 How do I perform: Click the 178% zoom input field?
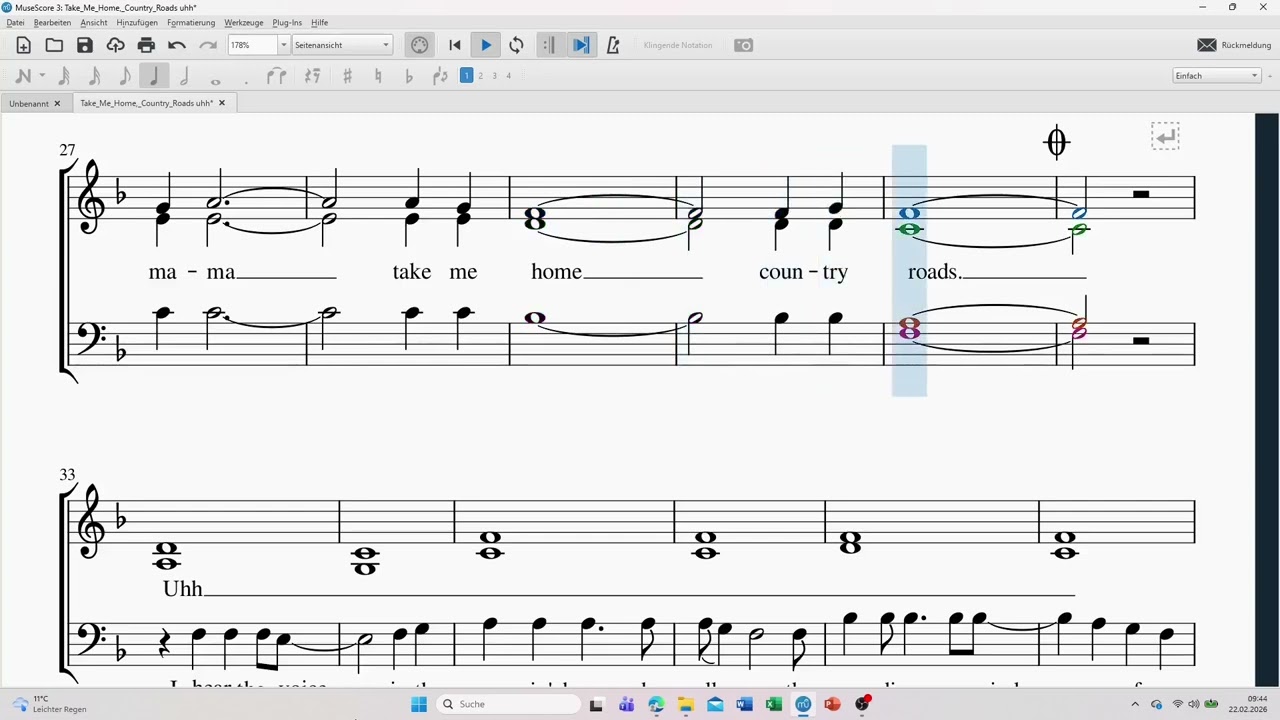click(x=253, y=45)
